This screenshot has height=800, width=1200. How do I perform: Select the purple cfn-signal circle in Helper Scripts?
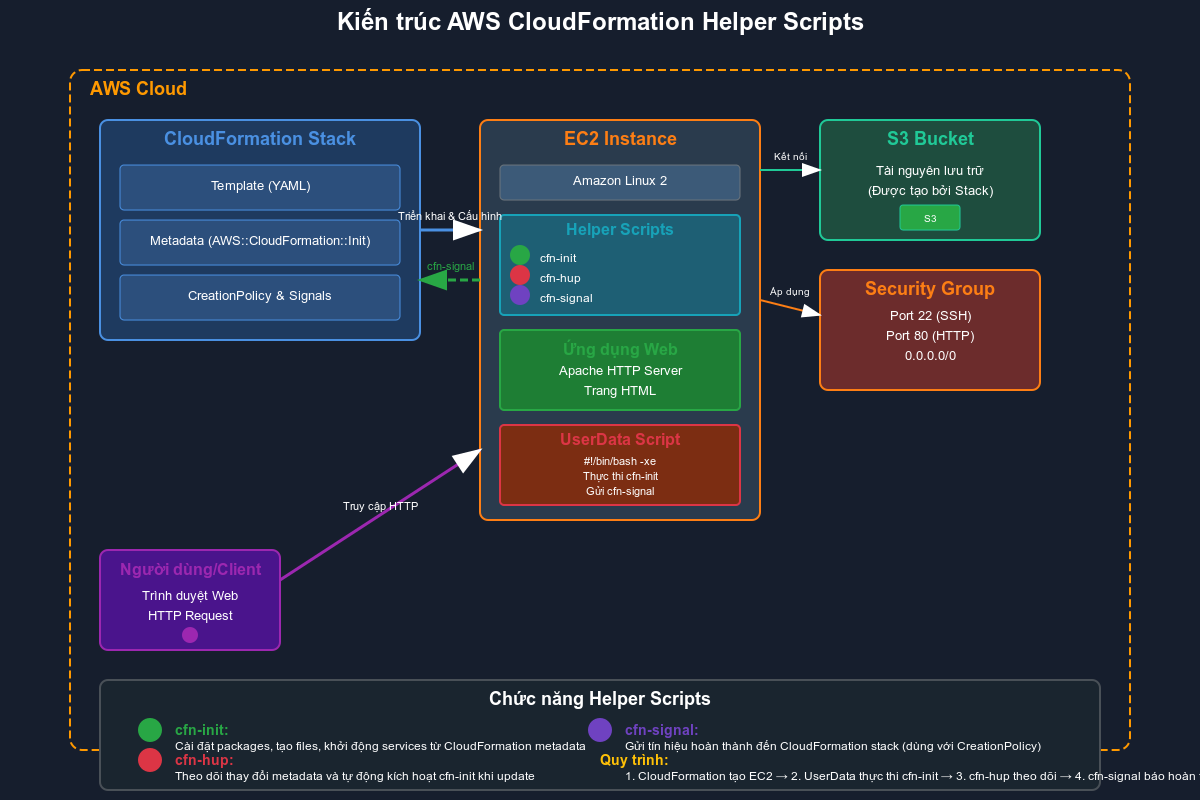point(520,295)
